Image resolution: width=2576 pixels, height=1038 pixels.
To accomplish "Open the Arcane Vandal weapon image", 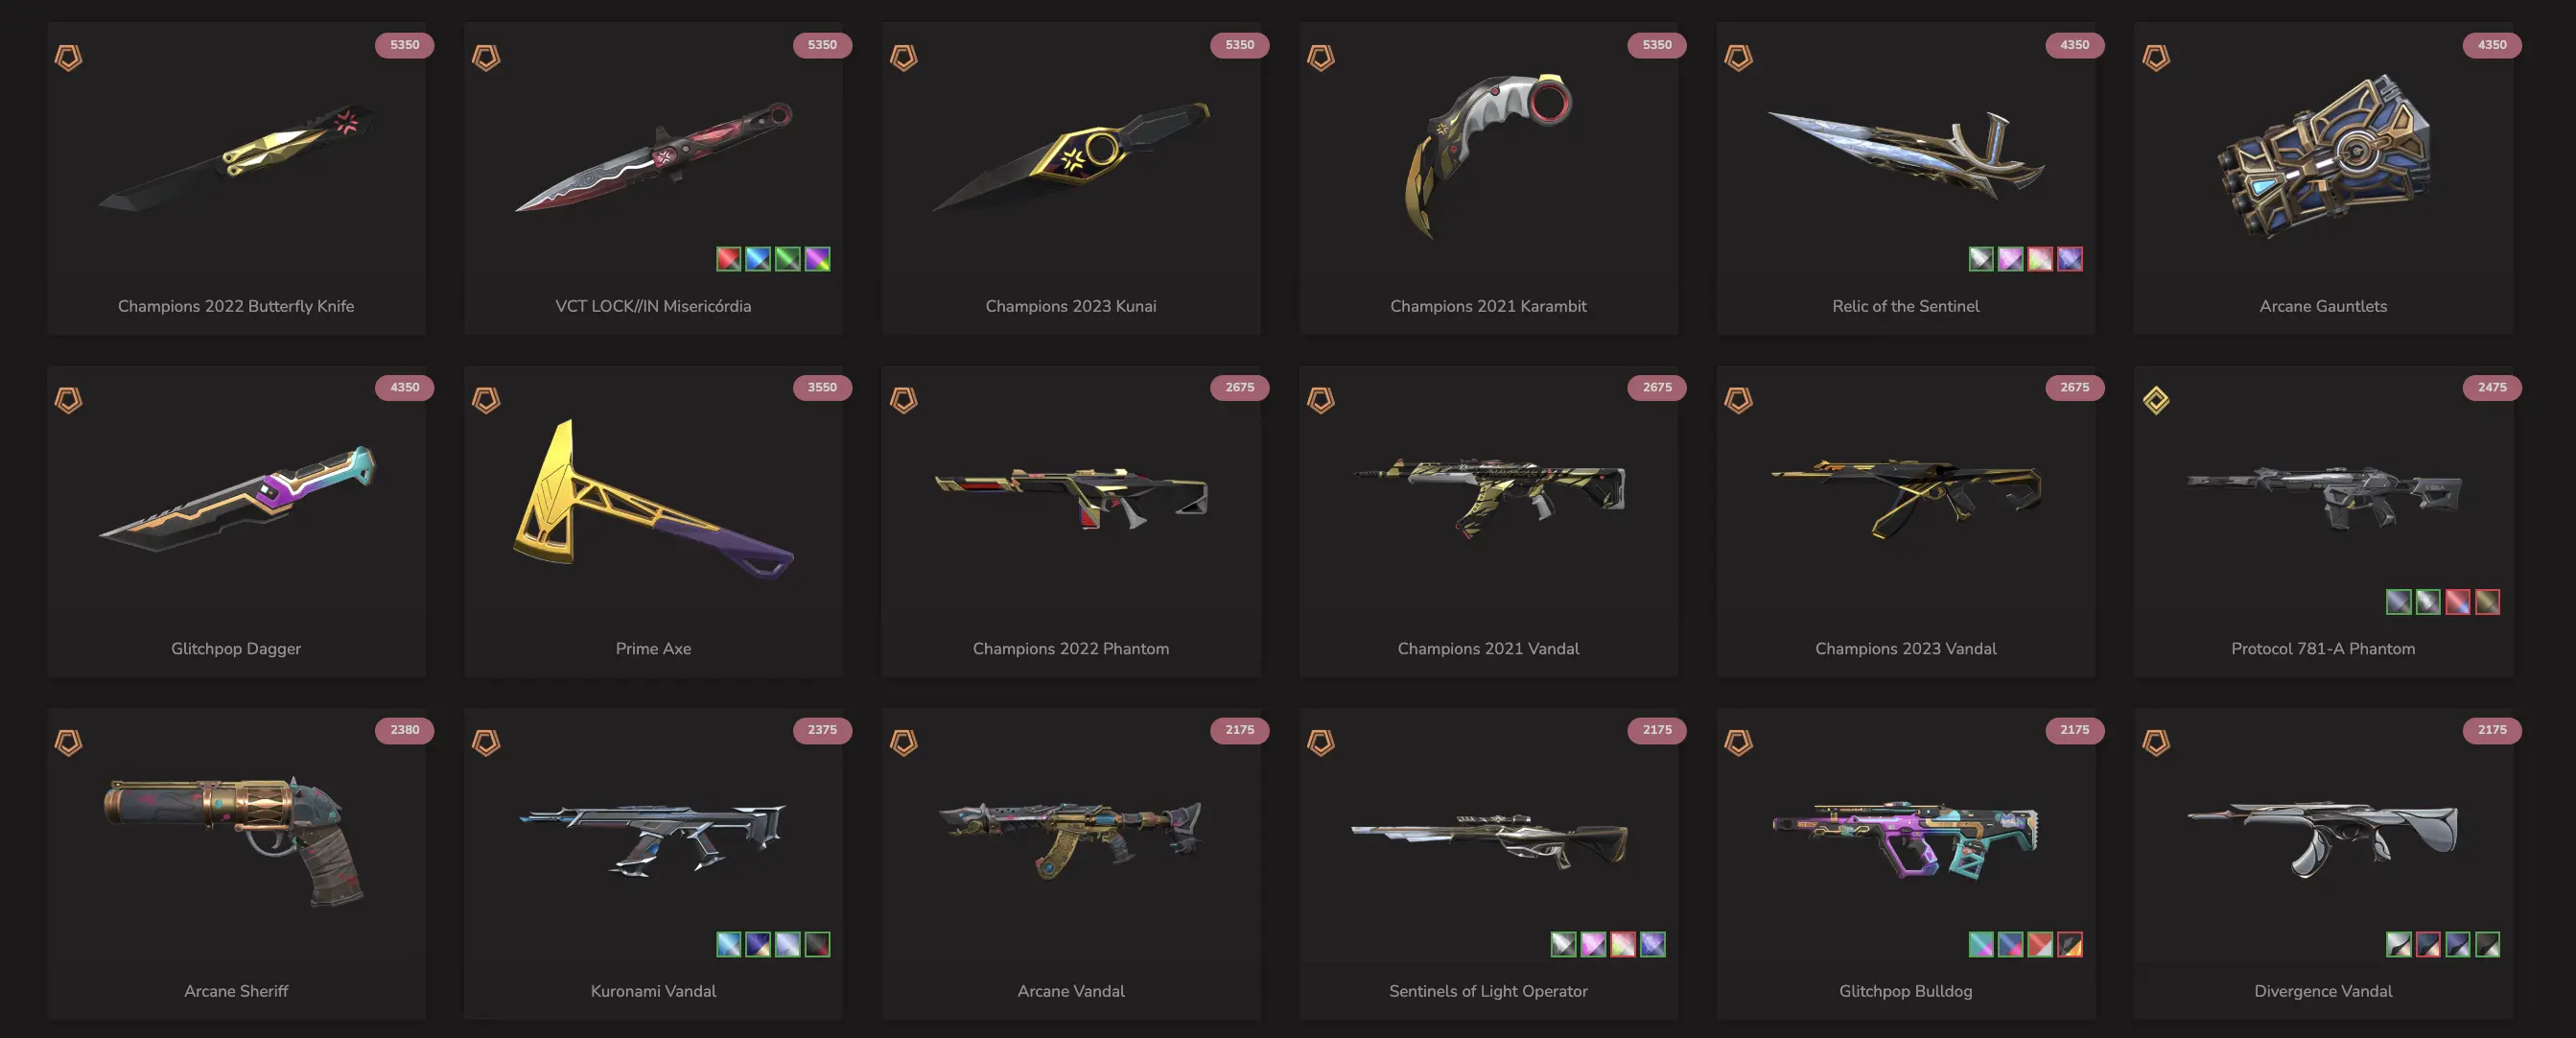I will pos(1071,838).
